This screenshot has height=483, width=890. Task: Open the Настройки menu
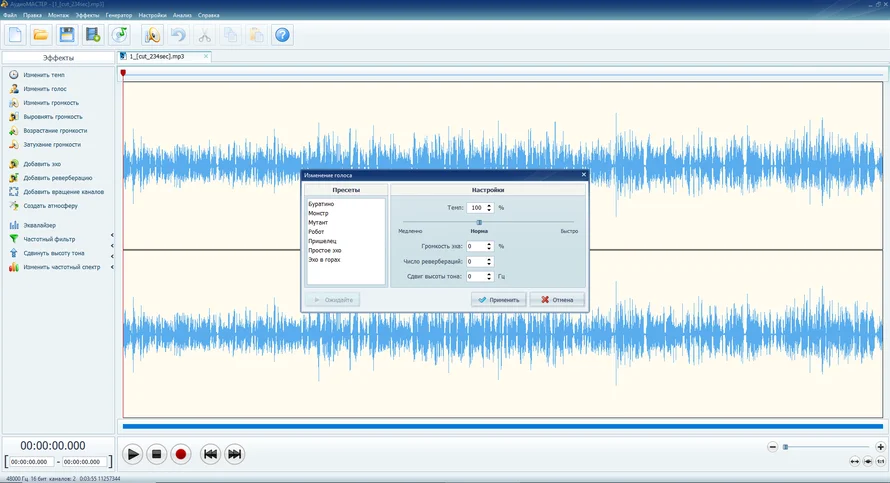[153, 15]
